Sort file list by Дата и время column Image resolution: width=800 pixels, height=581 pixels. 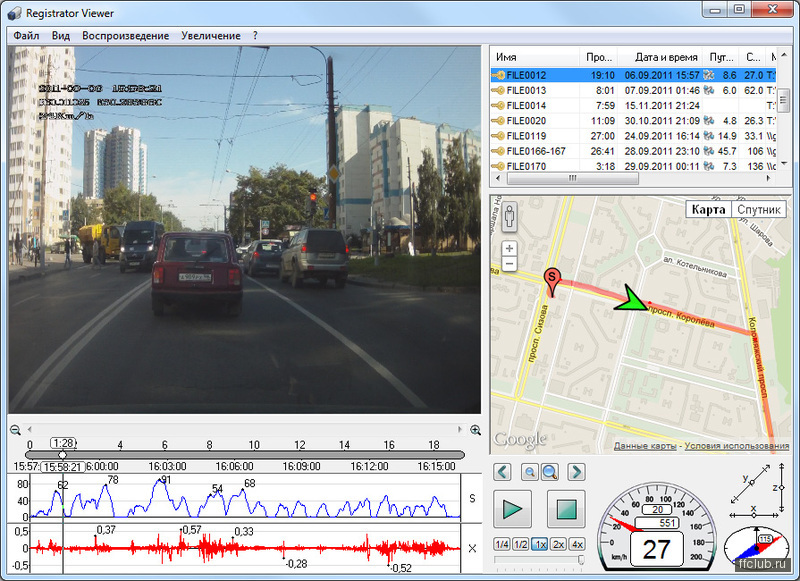pos(660,57)
